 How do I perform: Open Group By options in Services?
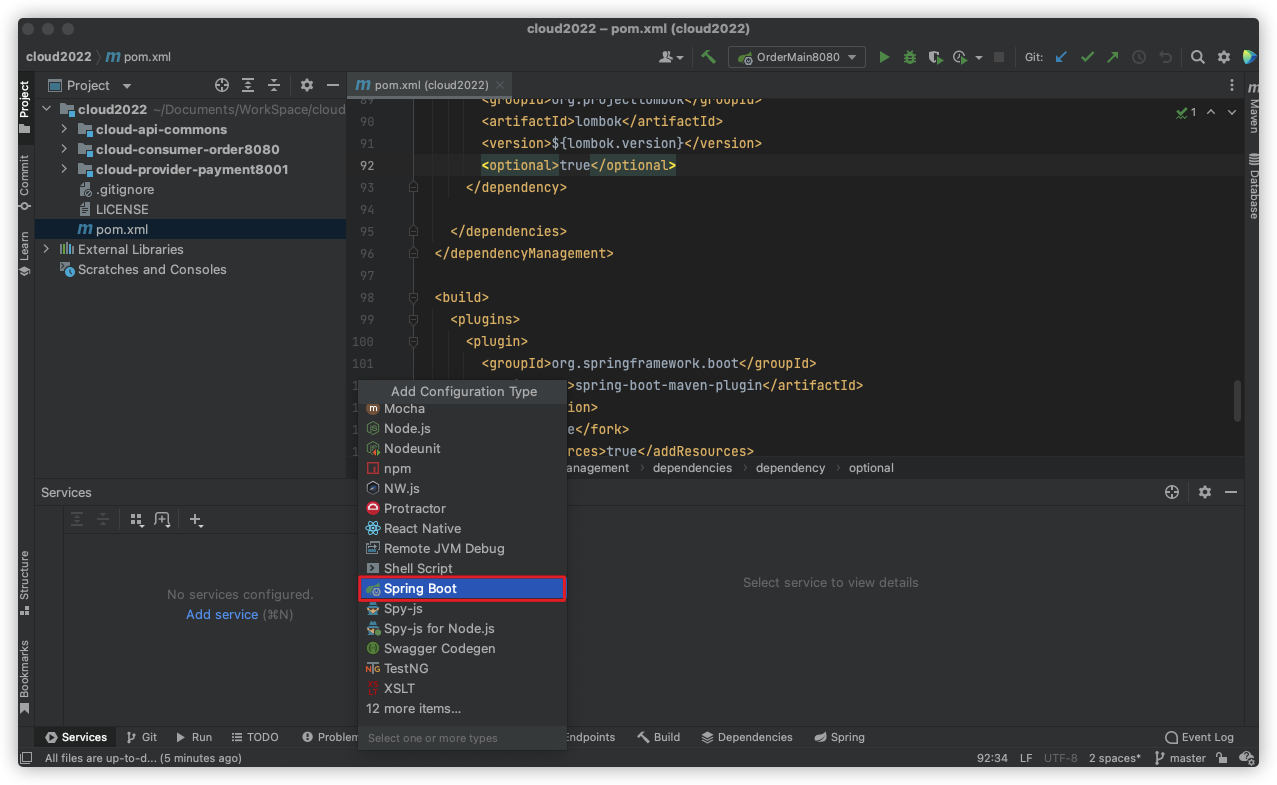click(x=137, y=520)
